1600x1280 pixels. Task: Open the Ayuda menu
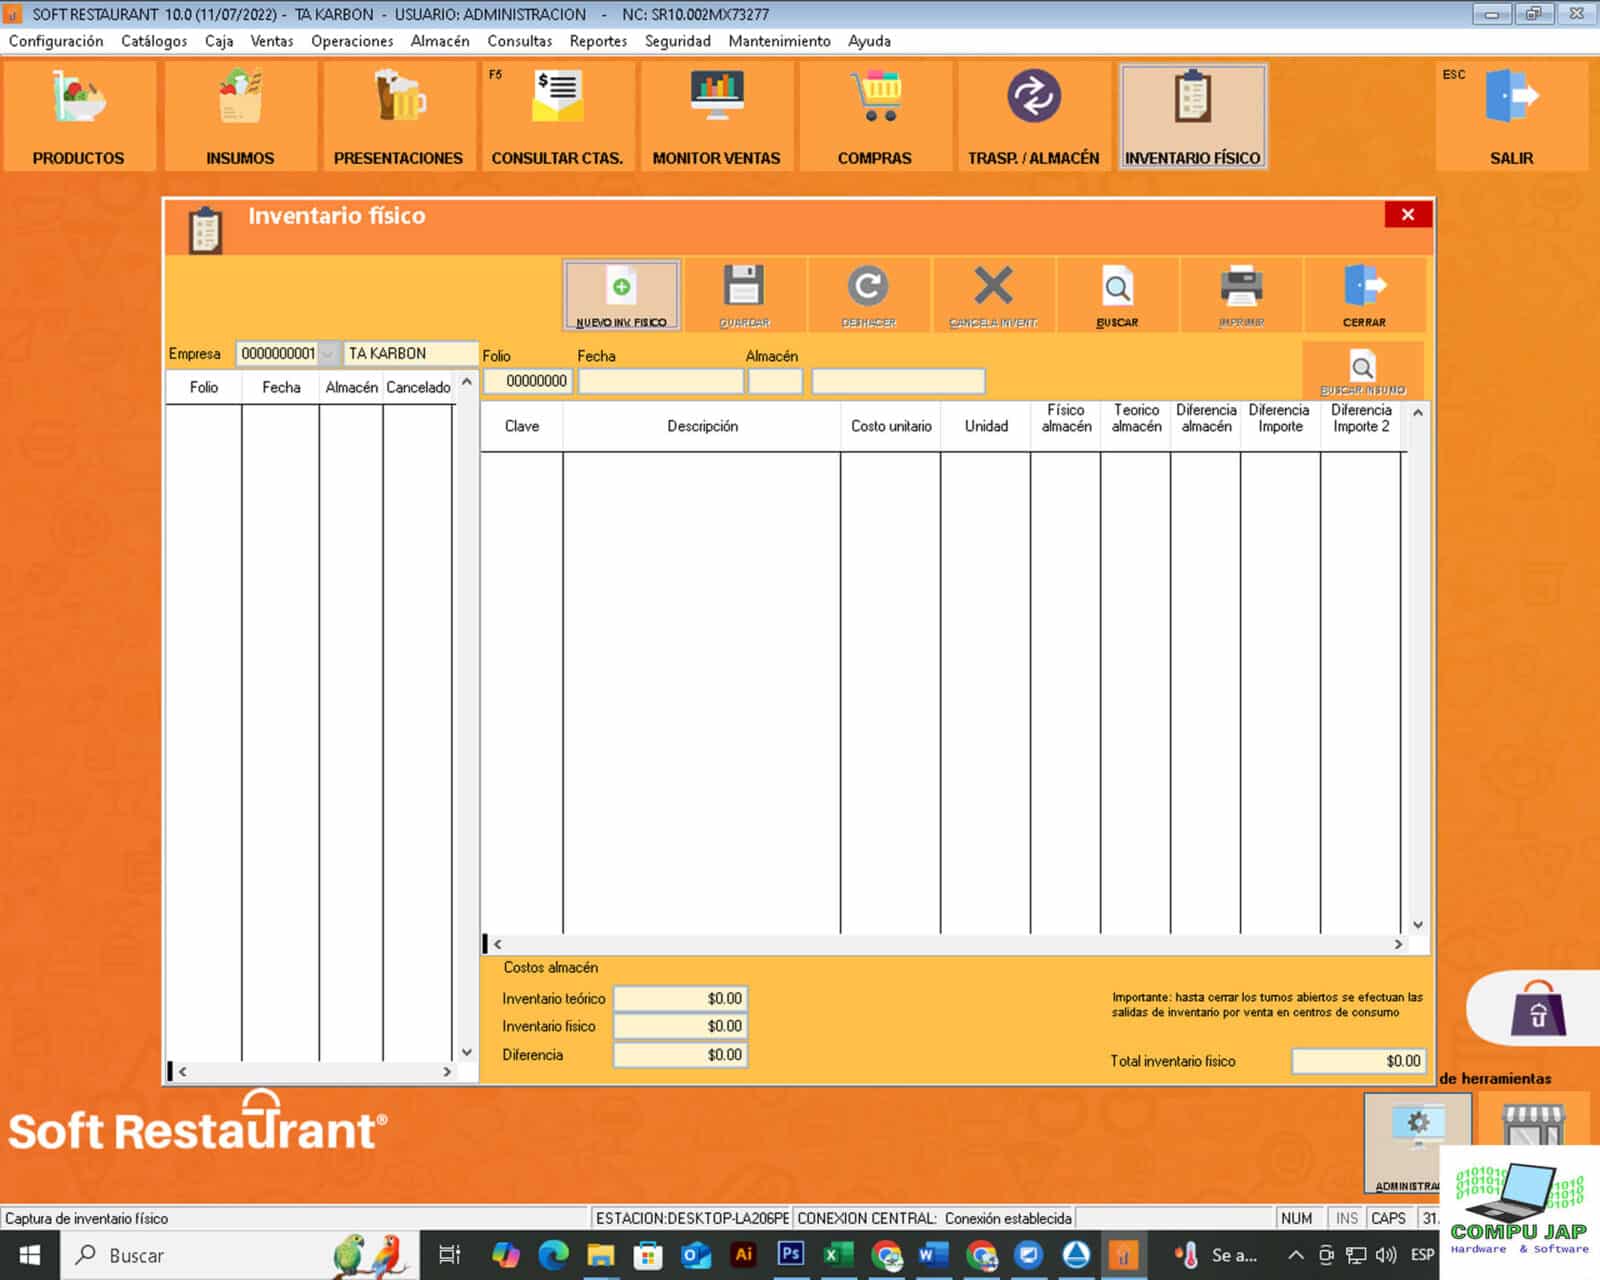click(x=869, y=41)
